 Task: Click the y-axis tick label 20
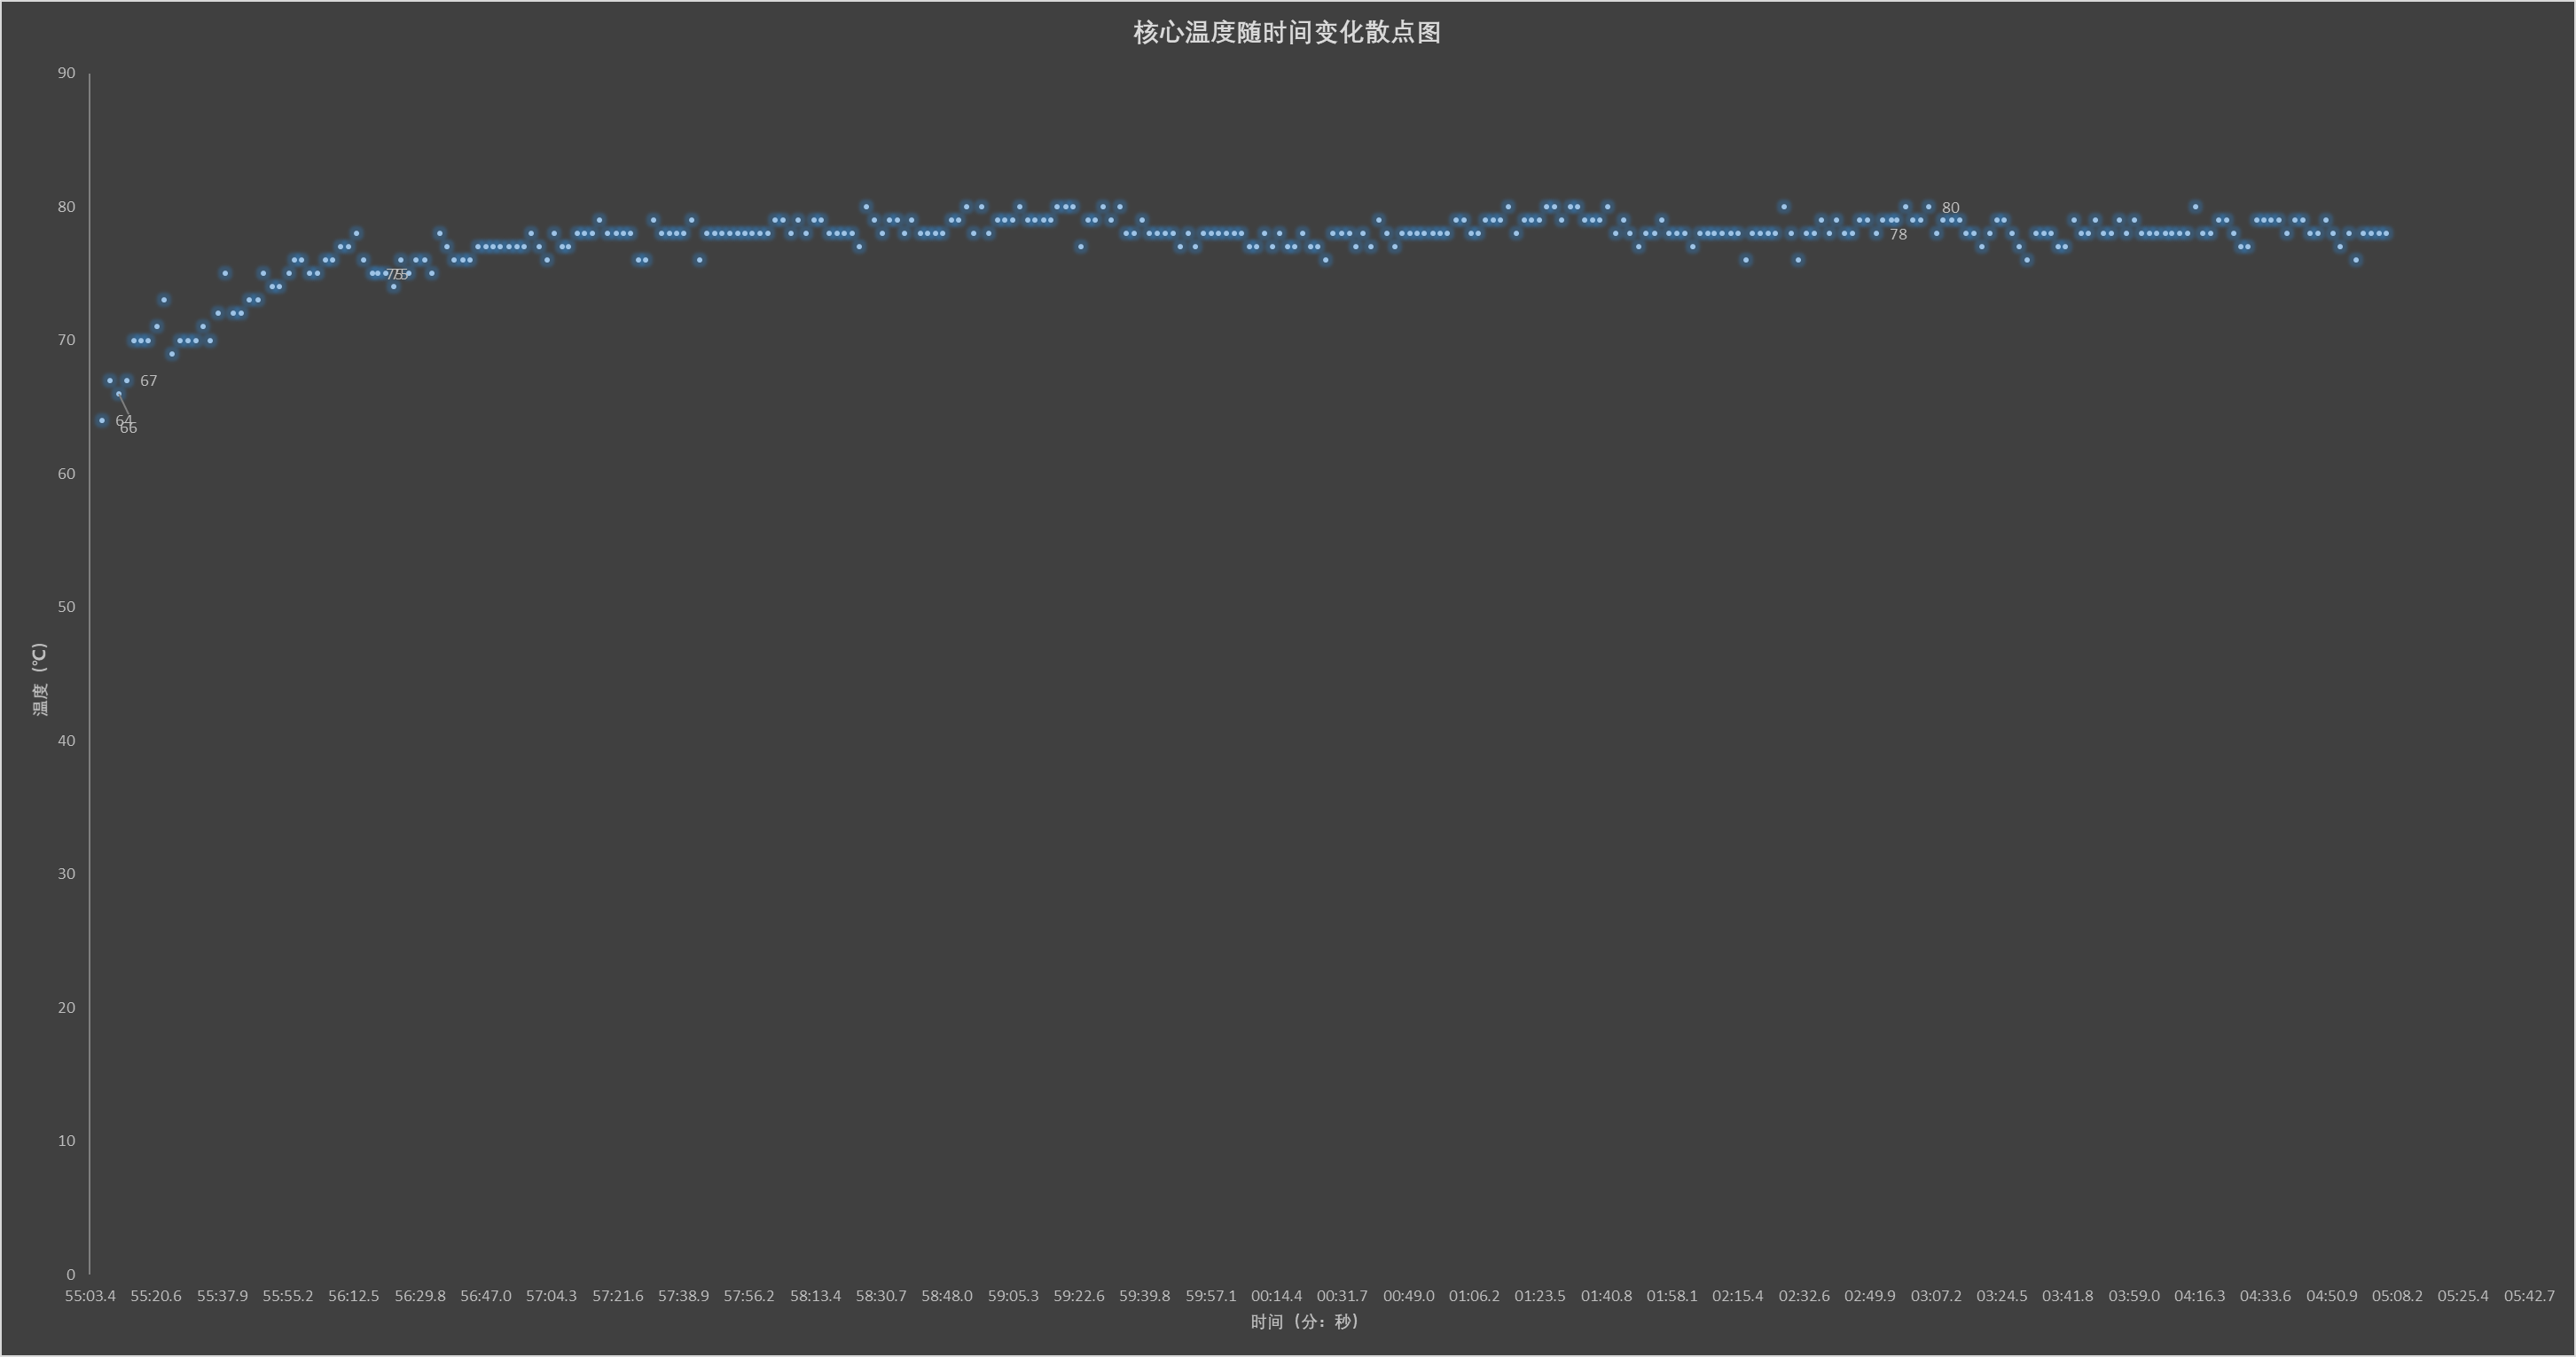click(66, 1007)
